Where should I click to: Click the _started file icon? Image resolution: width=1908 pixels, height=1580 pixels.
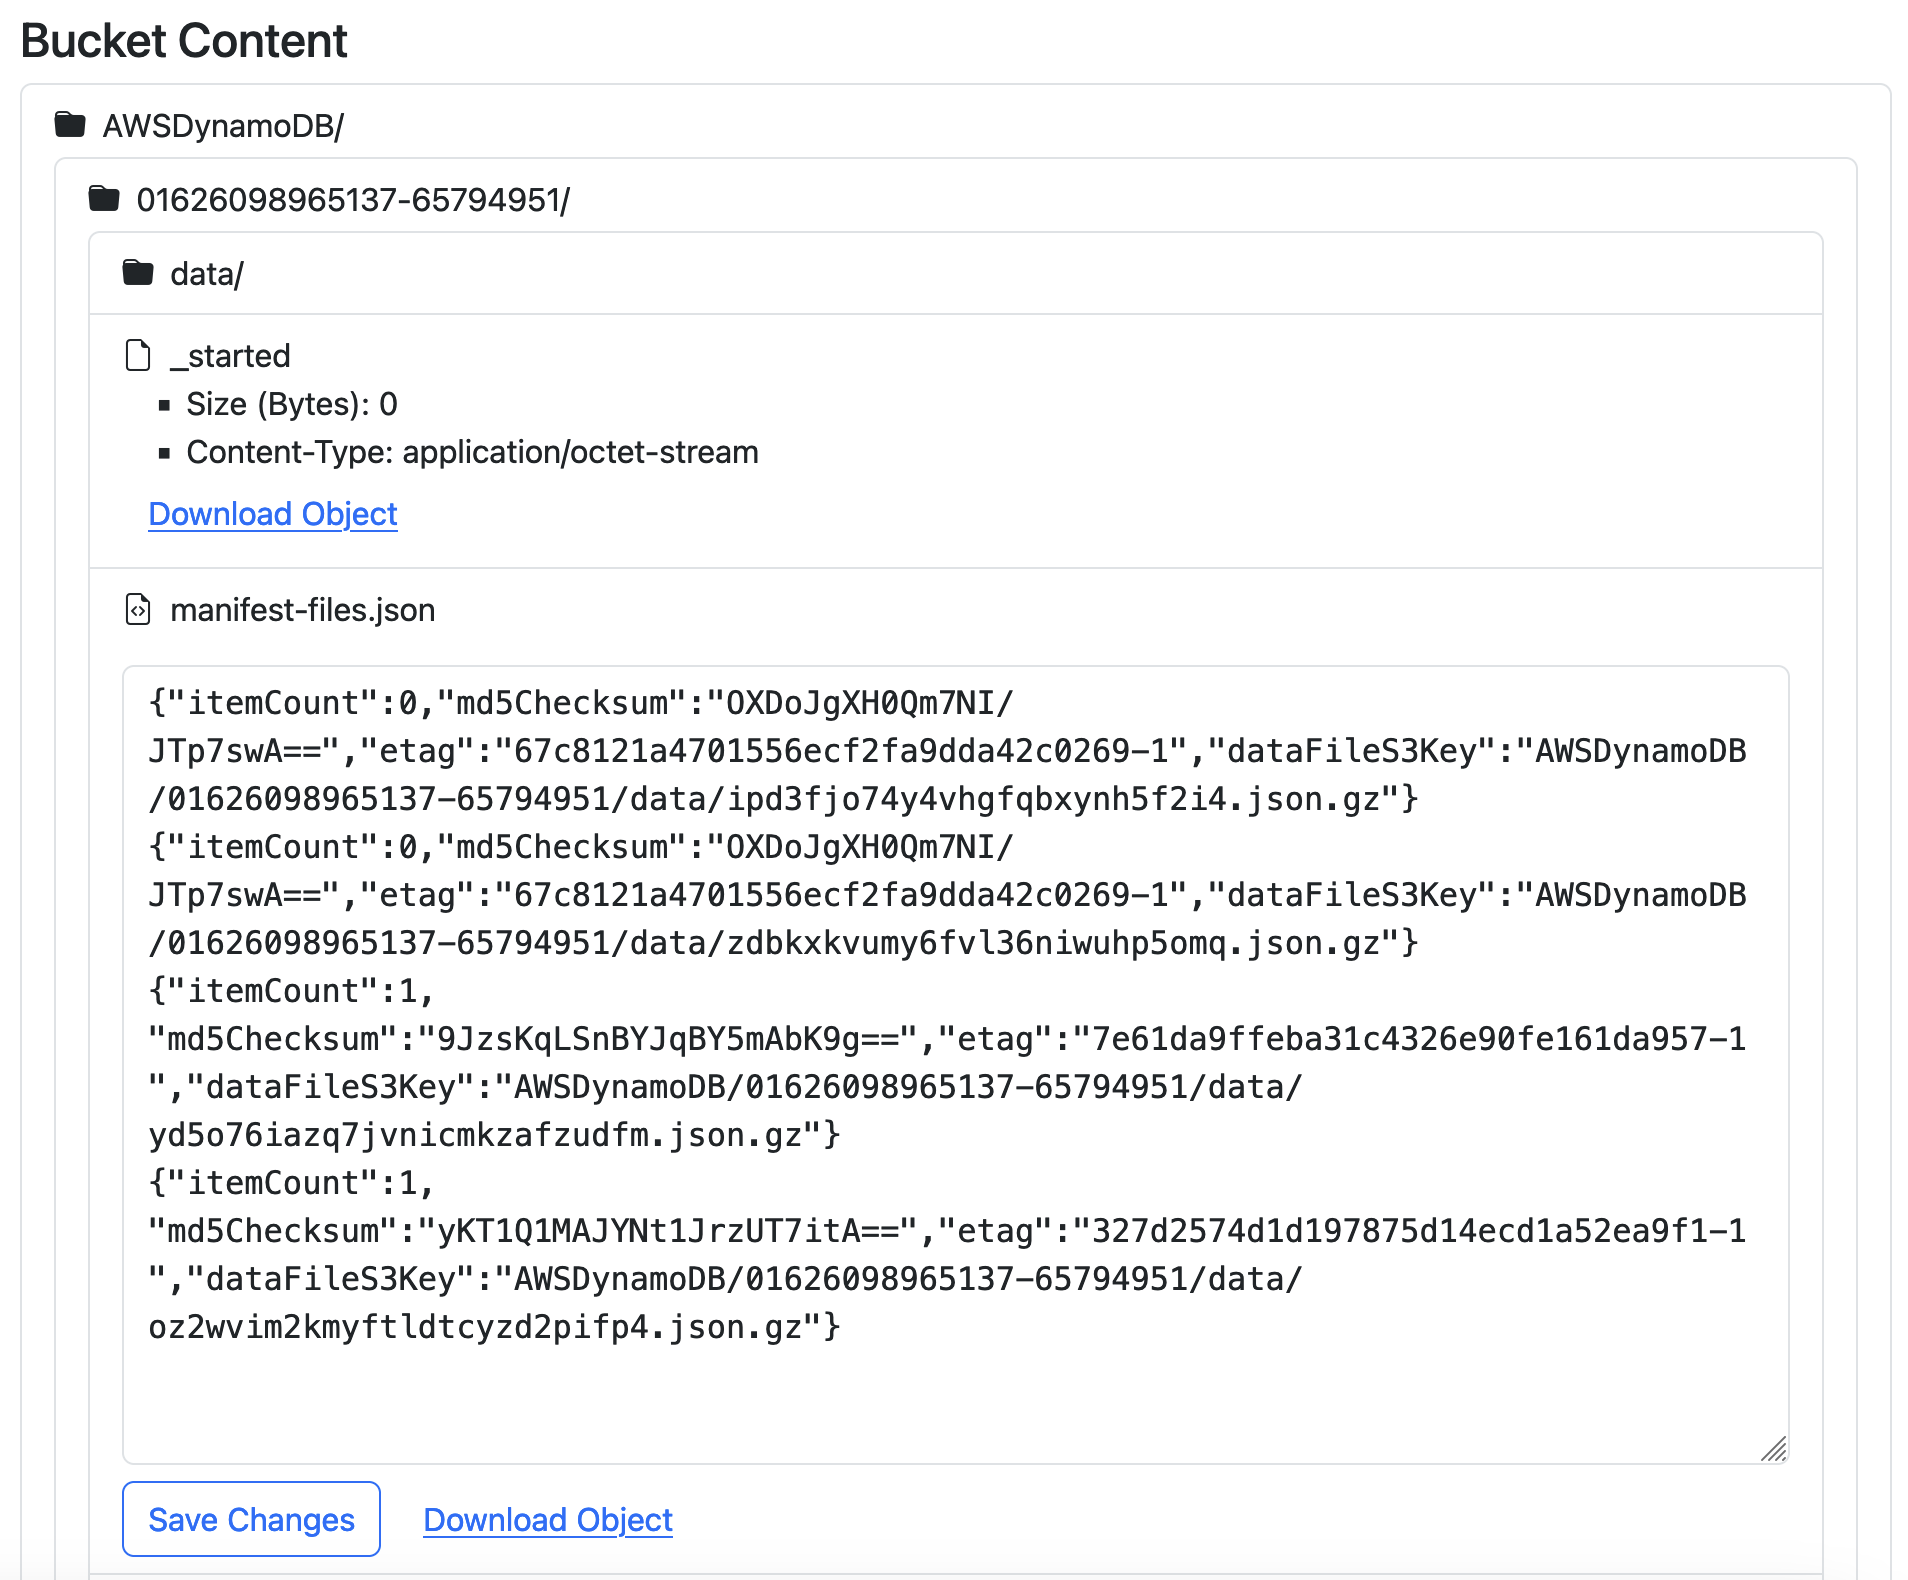point(138,355)
